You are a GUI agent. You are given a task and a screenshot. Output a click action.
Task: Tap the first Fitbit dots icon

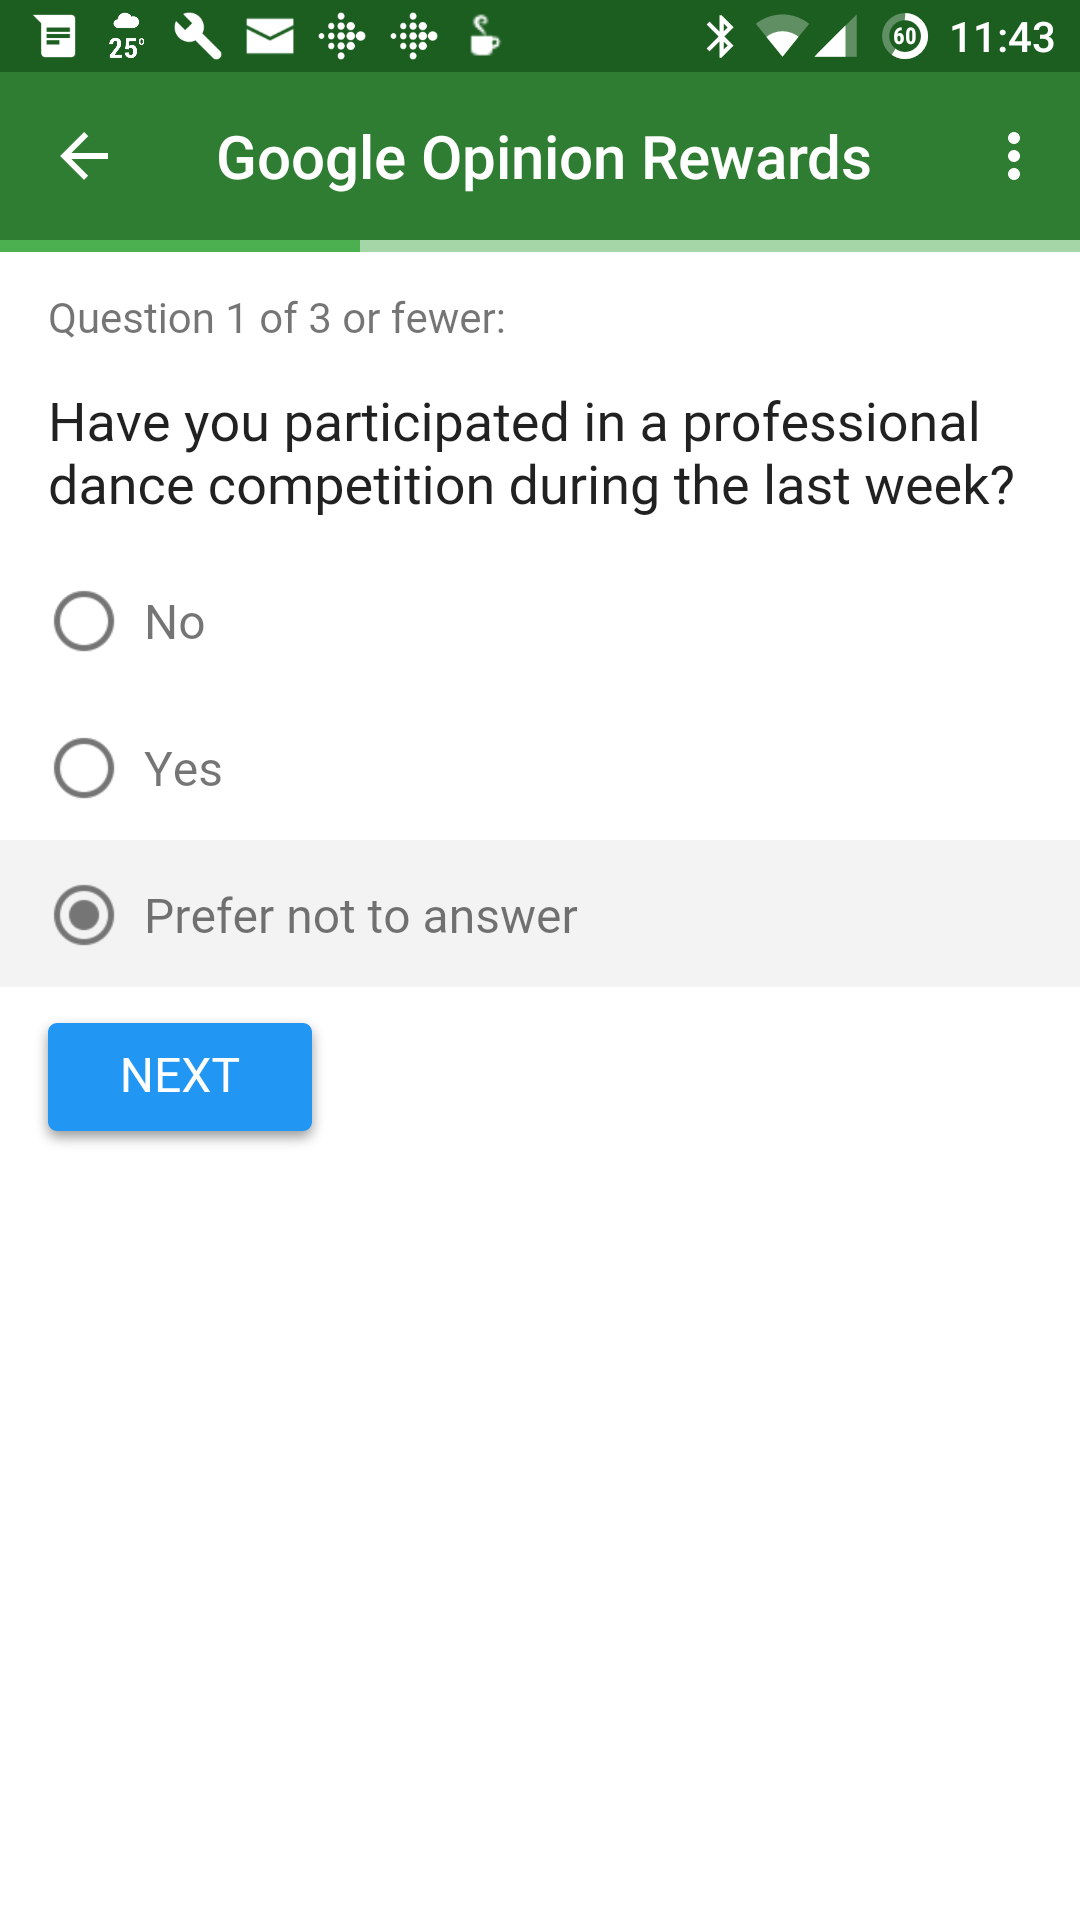(342, 38)
